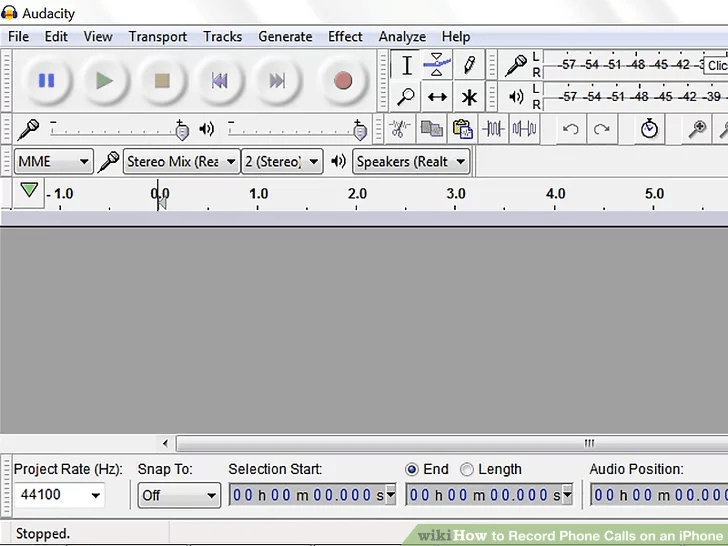Click the Undo arrow icon
This screenshot has width=728, height=546.
571,129
